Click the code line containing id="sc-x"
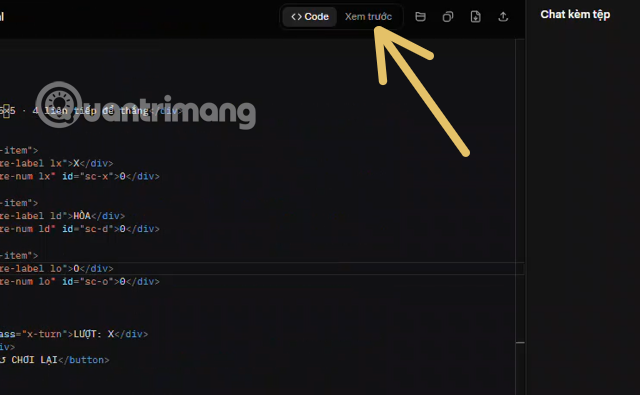This screenshot has height=395, width=640. click(80, 176)
